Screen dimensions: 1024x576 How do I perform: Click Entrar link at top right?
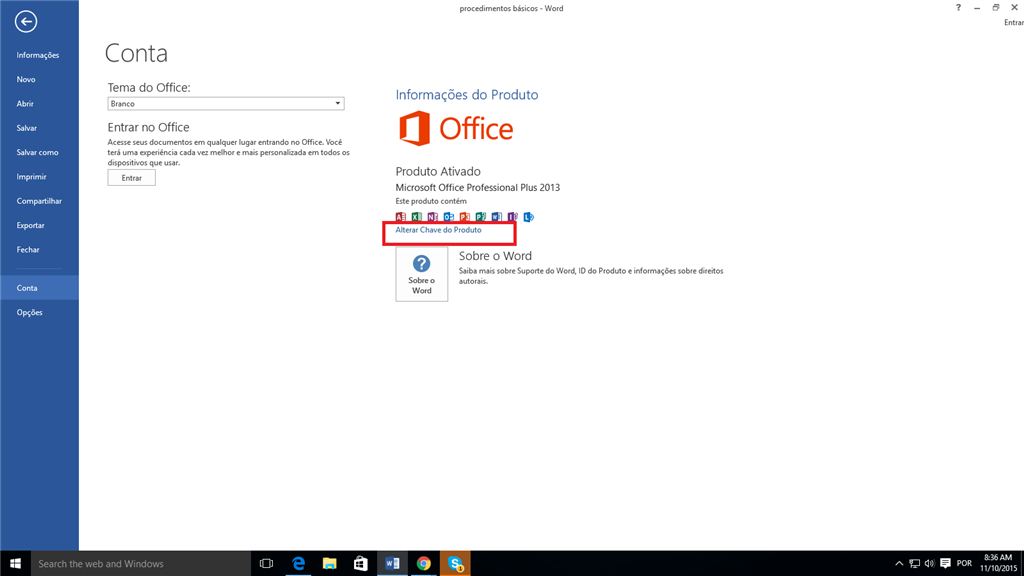1014,23
